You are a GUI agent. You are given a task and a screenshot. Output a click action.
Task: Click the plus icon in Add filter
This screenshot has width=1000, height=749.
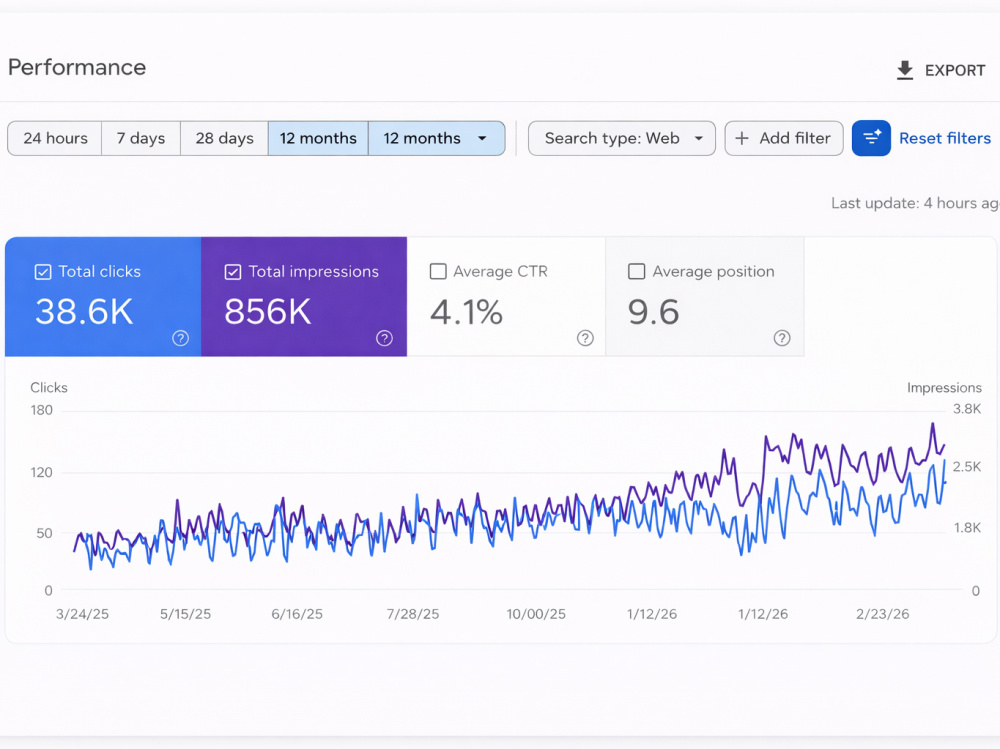click(x=742, y=138)
